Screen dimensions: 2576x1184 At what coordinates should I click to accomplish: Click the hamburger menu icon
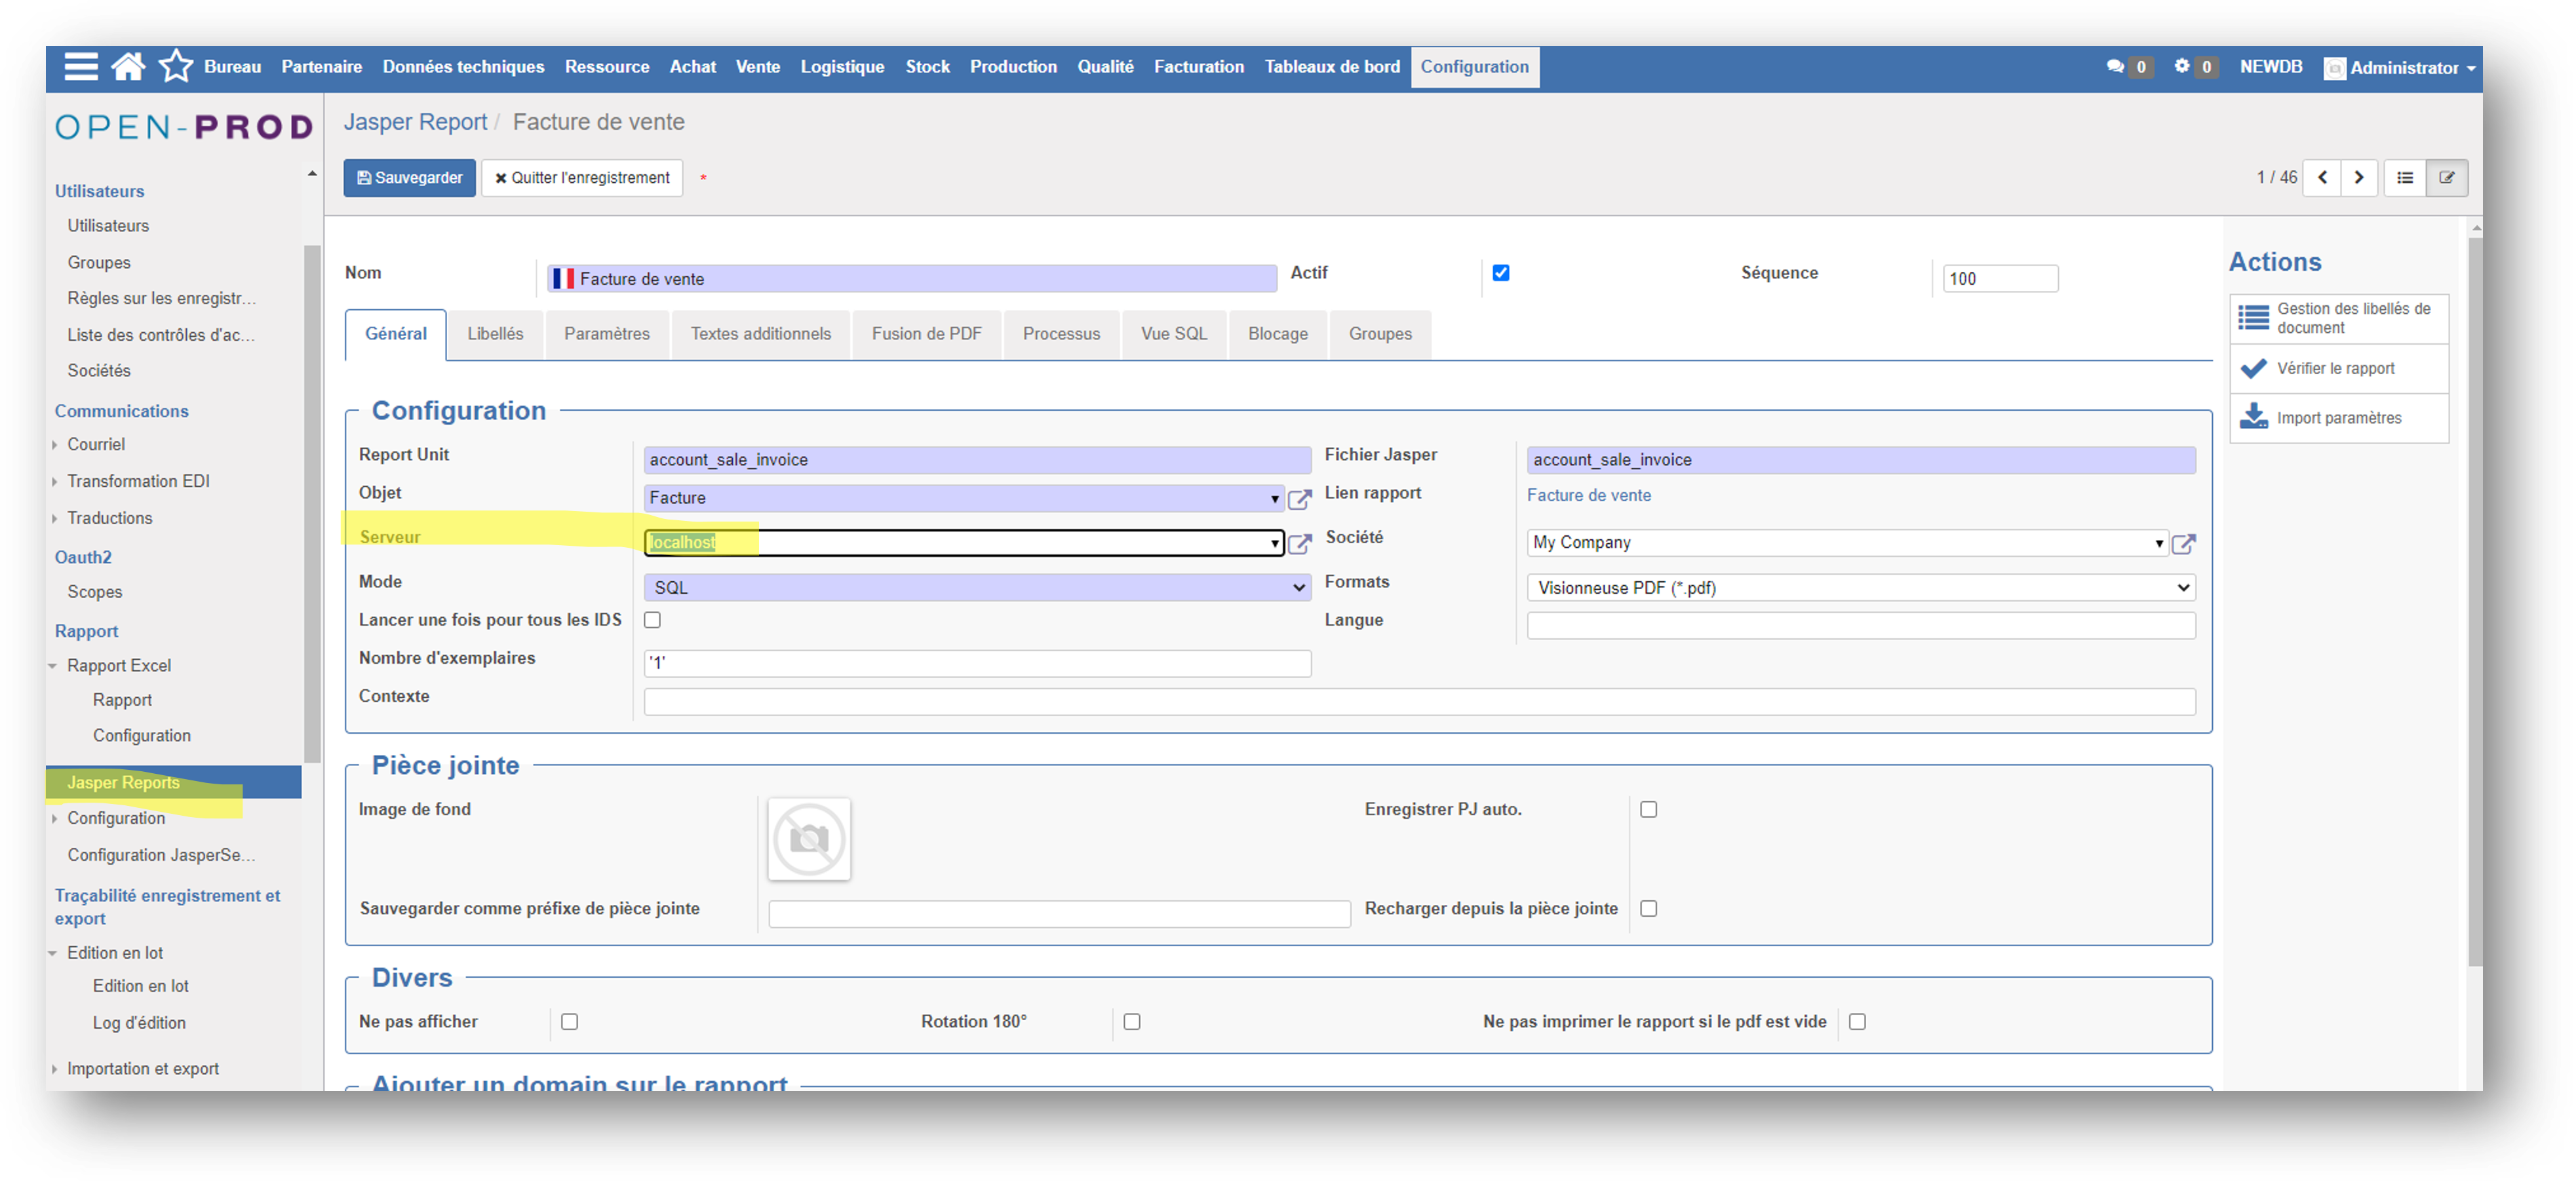coord(81,66)
